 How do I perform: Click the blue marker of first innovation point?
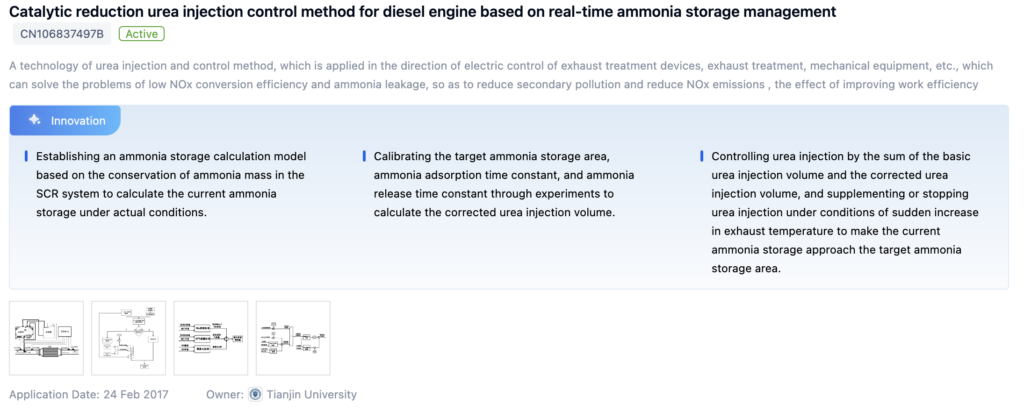pyautogui.click(x=26, y=157)
